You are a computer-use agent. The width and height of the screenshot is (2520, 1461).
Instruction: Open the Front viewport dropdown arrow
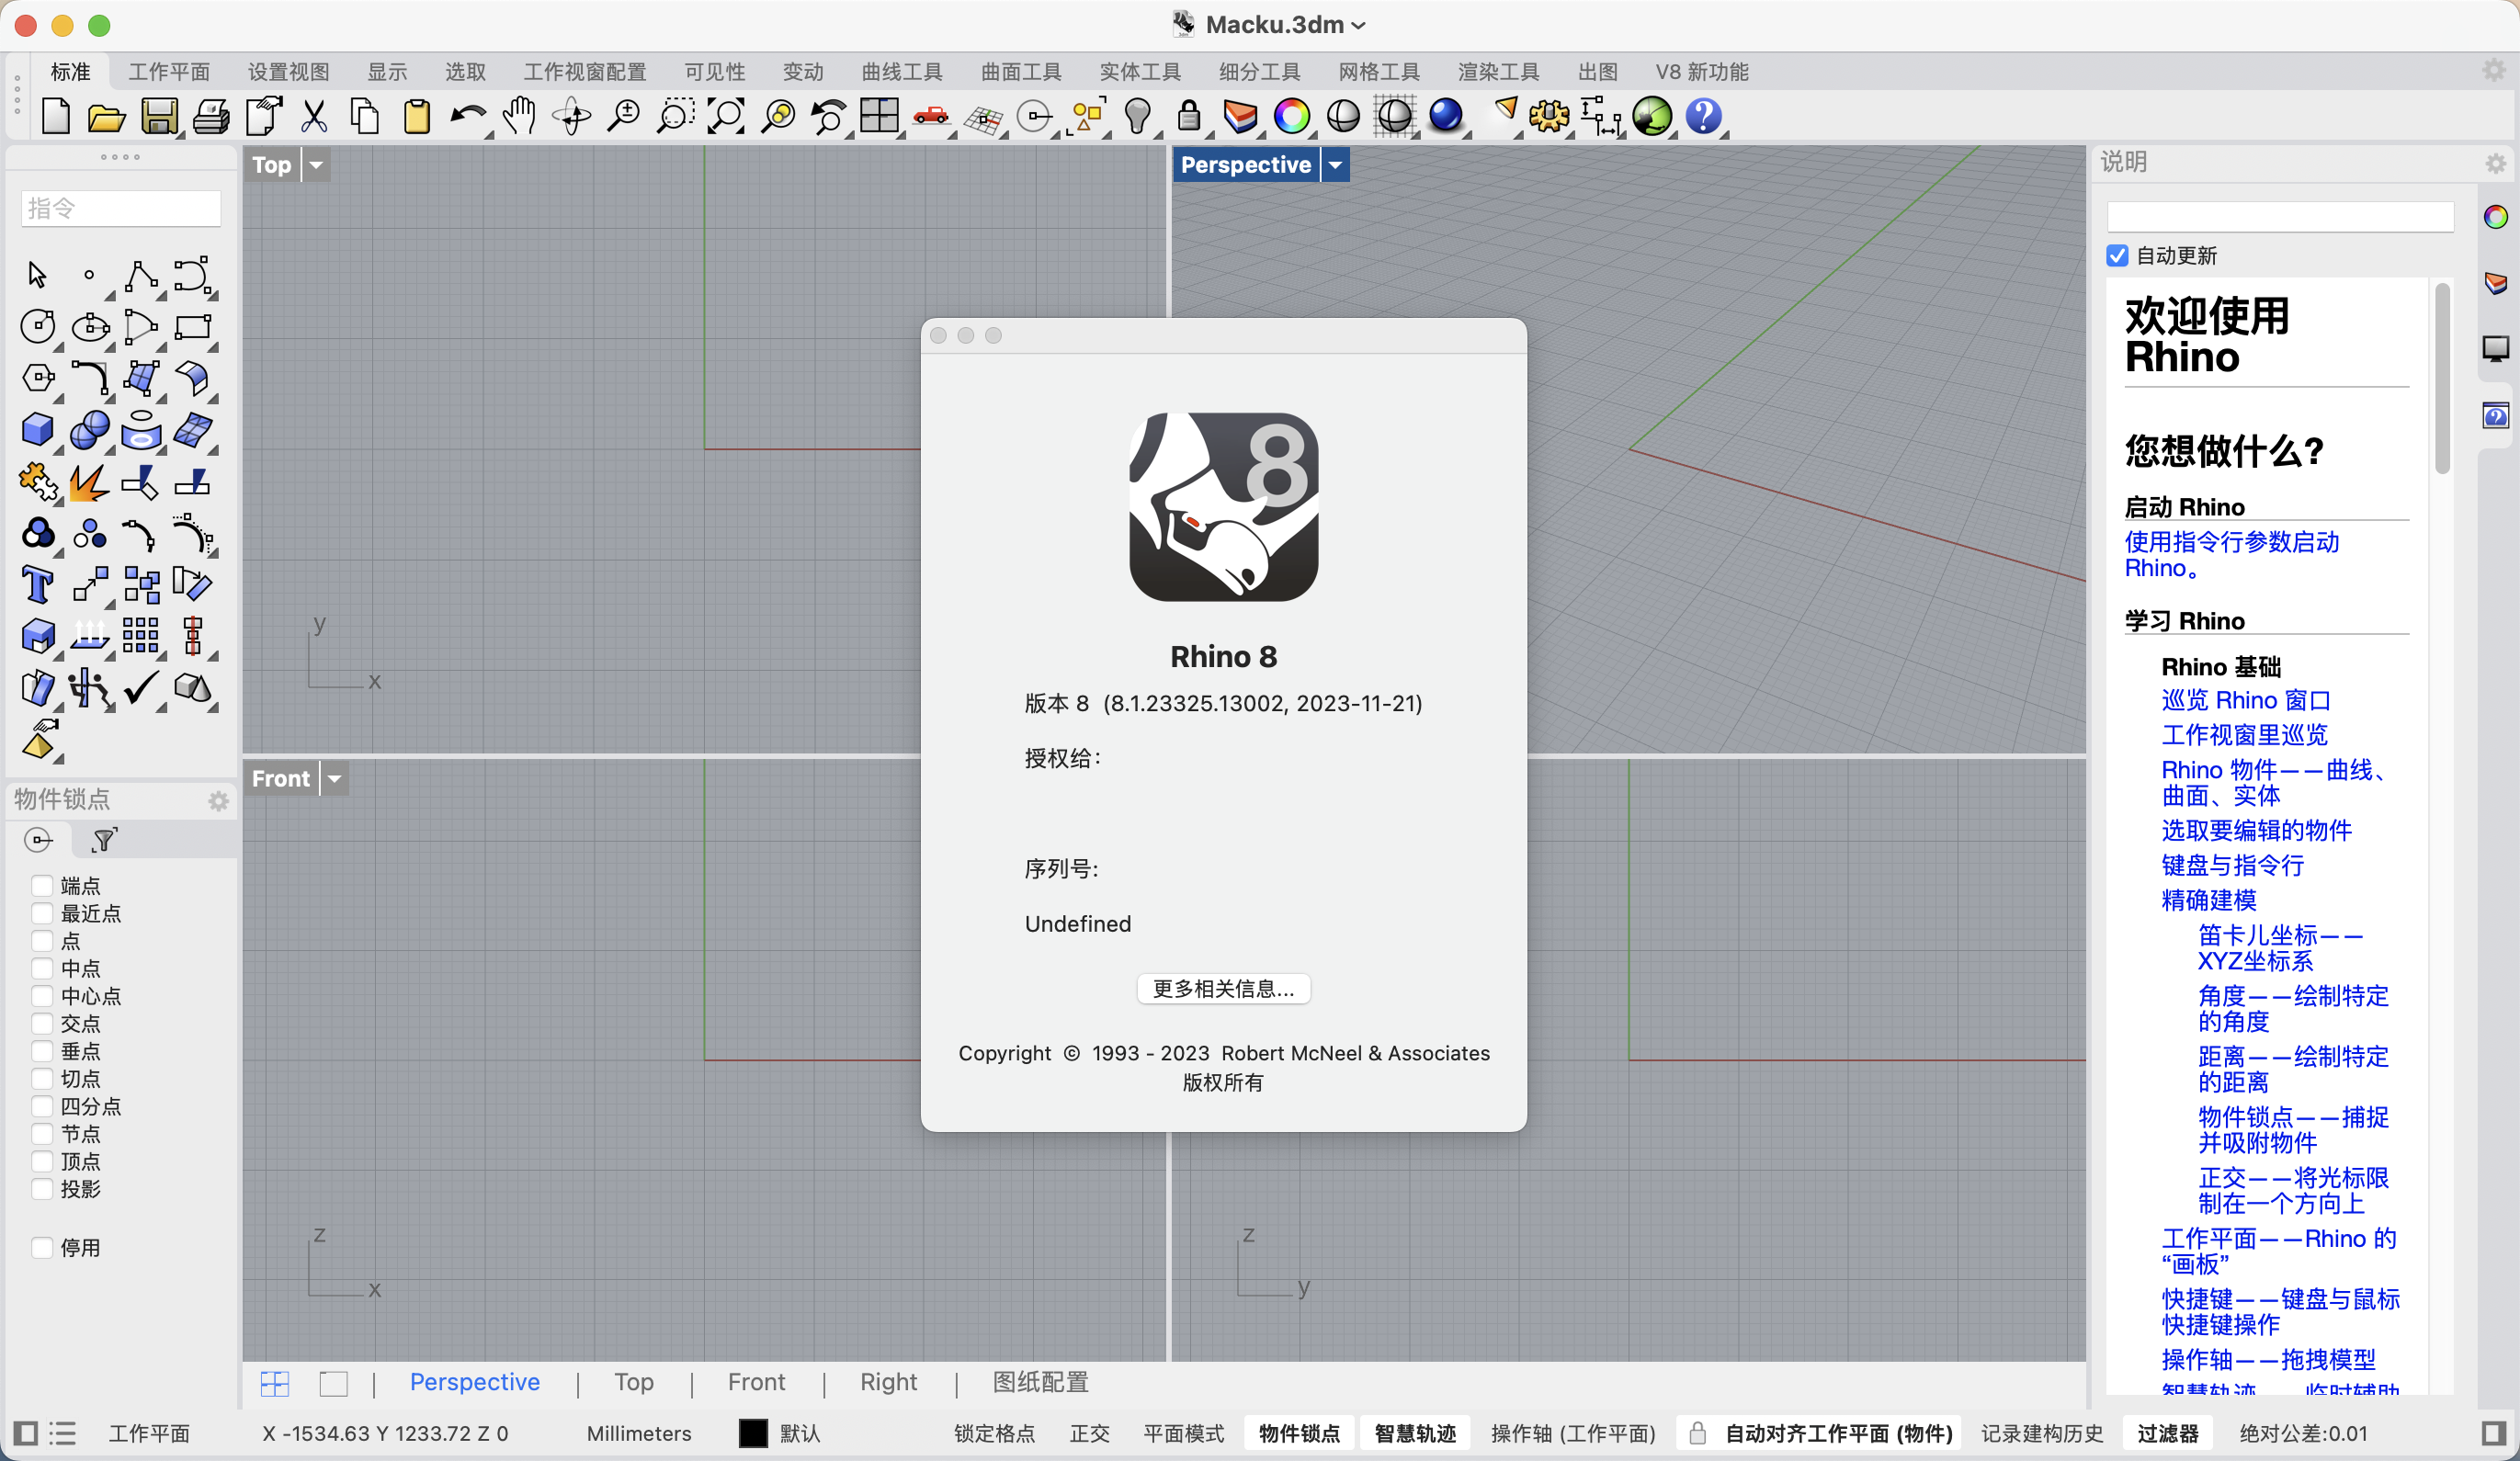[x=335, y=779]
